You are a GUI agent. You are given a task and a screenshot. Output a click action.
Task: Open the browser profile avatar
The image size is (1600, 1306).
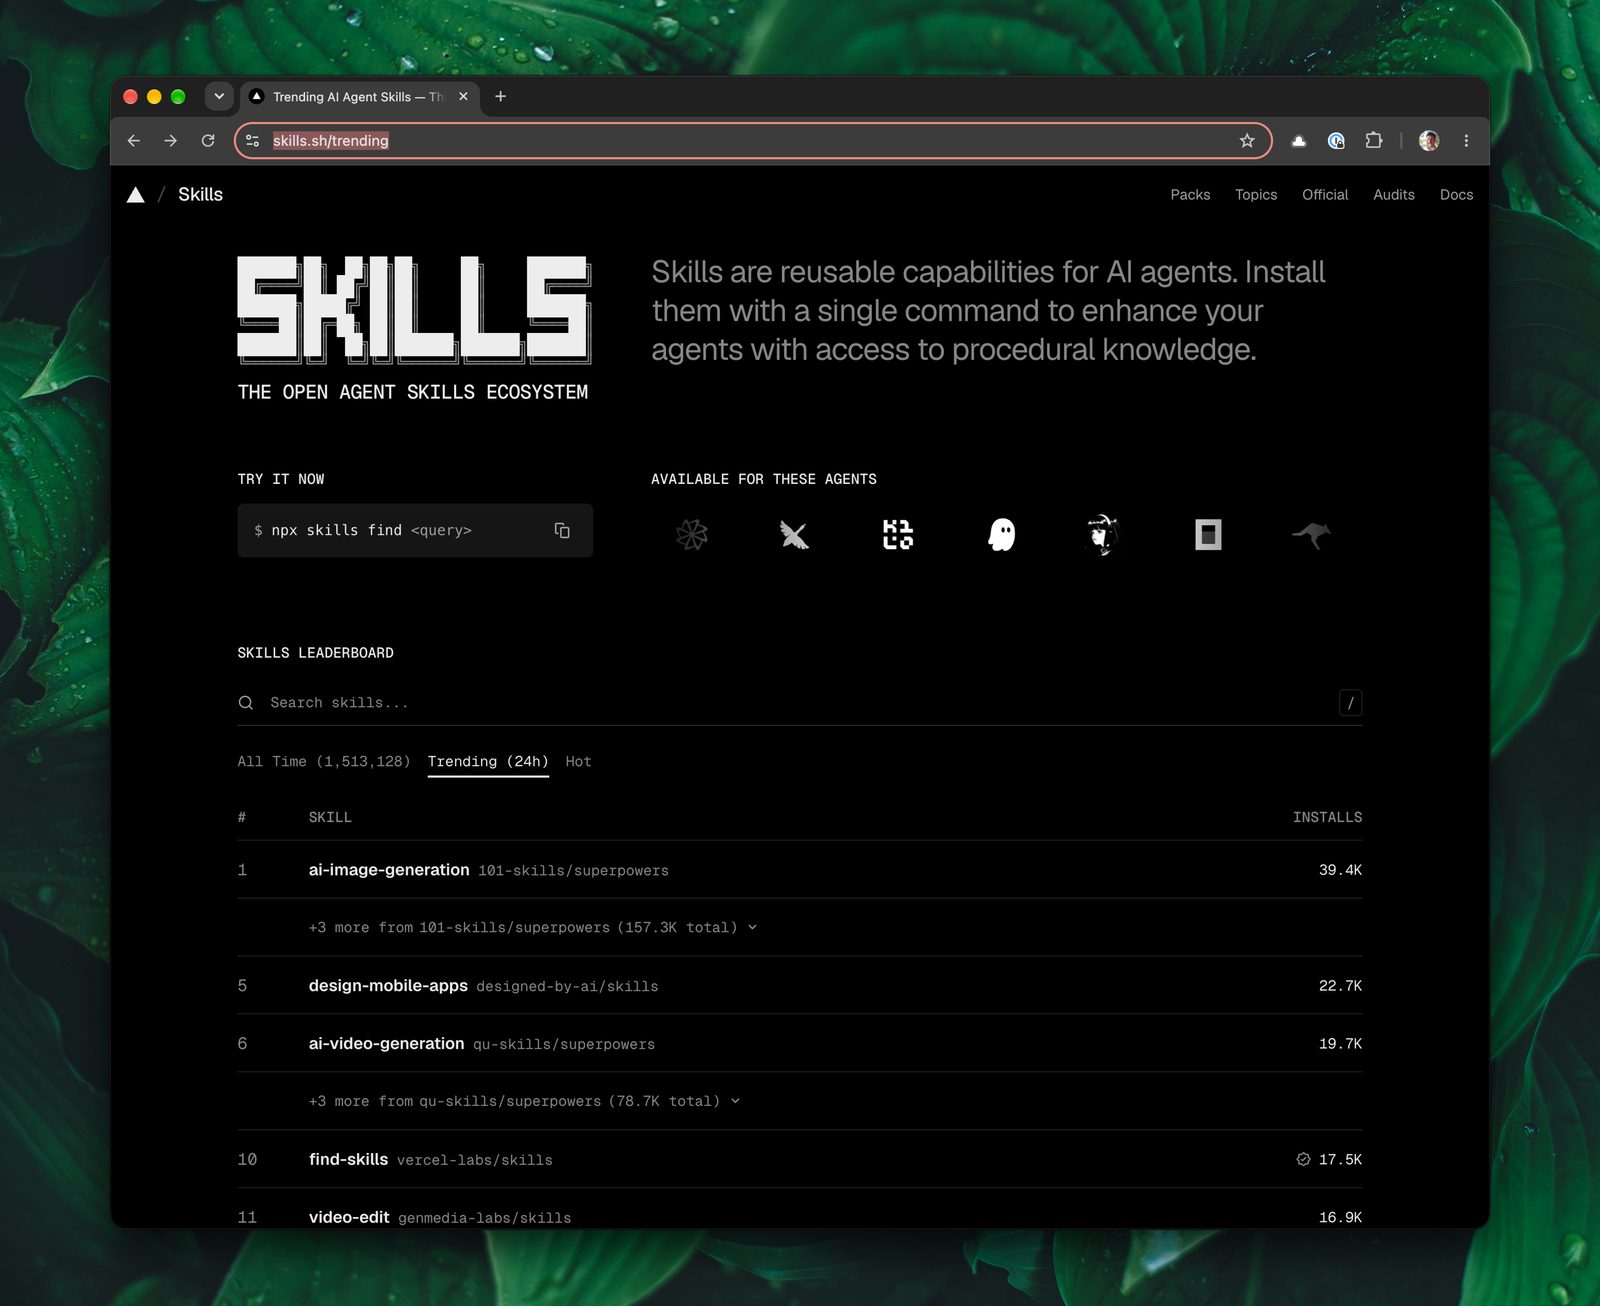tap(1429, 141)
